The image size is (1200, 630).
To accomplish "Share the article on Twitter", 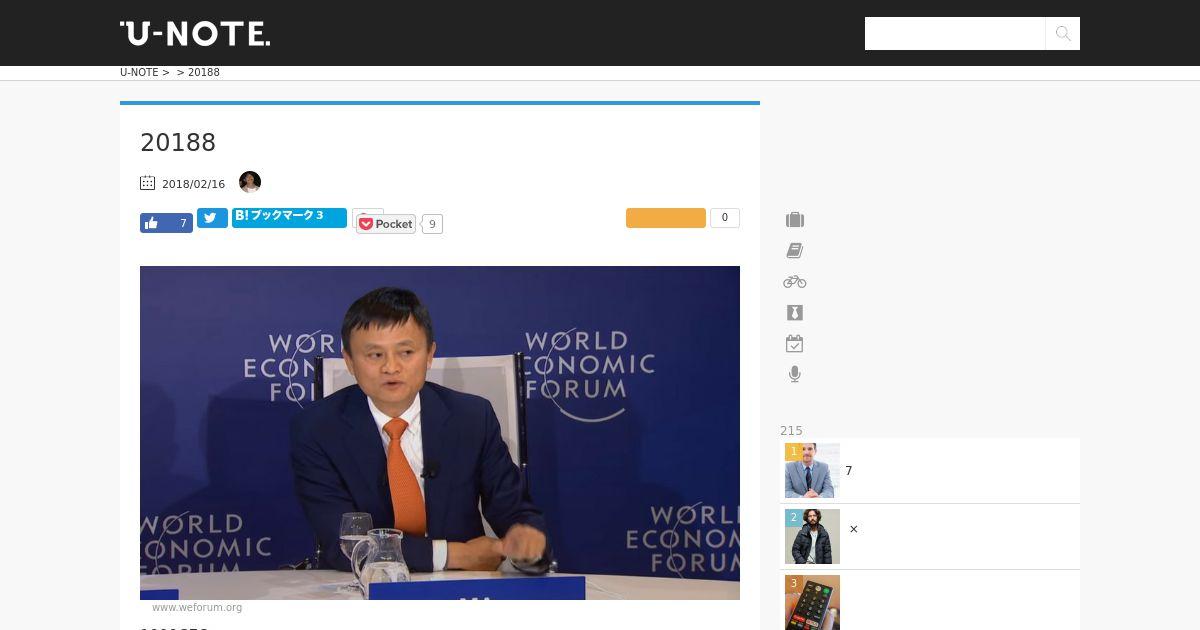I will pos(212,218).
